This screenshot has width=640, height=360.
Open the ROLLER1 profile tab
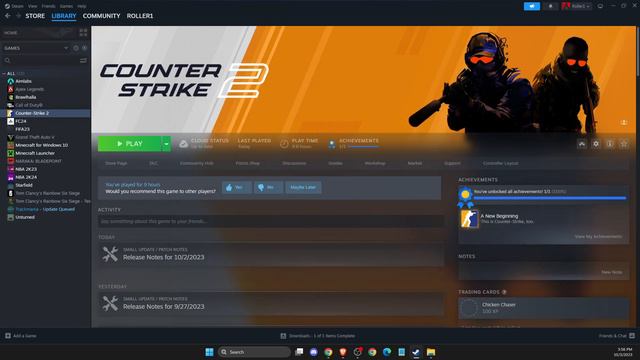[140, 16]
